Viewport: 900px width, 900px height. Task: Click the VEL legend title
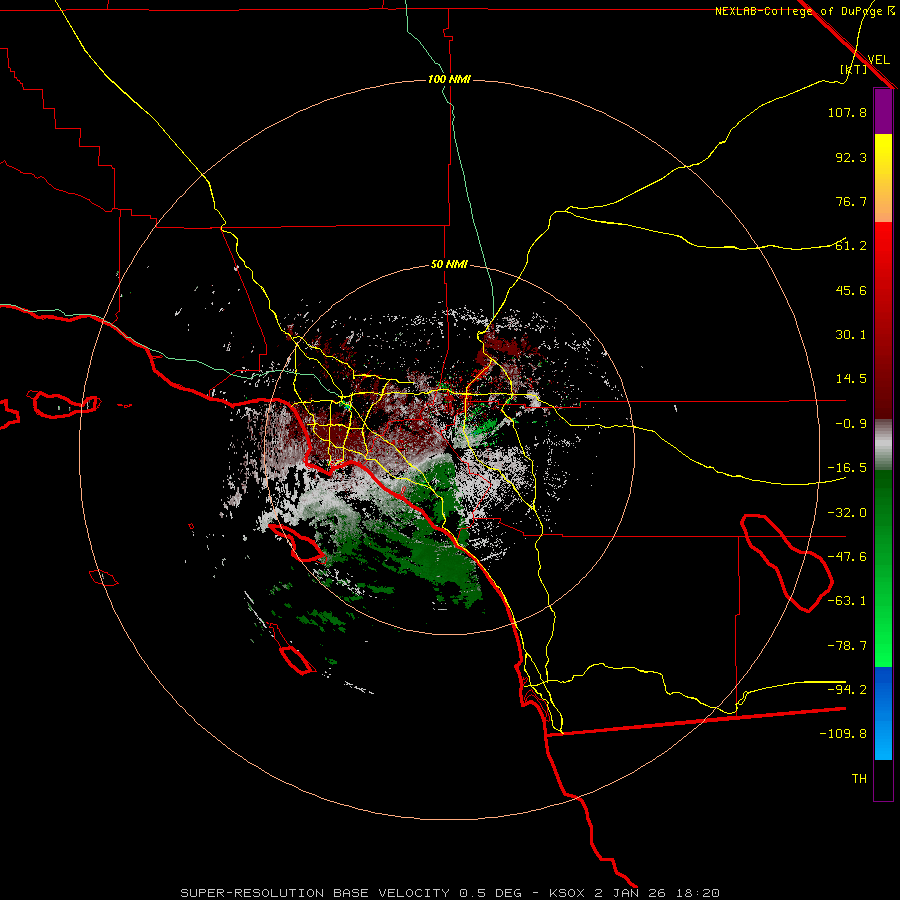point(878,60)
